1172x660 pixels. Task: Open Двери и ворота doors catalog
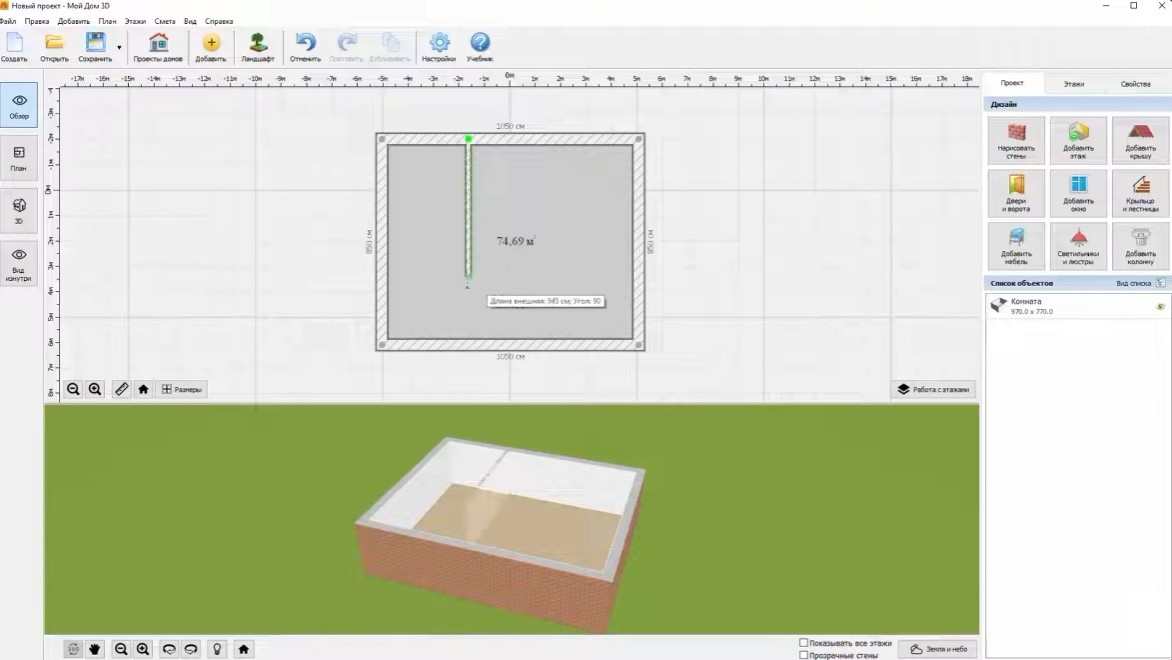[1016, 194]
